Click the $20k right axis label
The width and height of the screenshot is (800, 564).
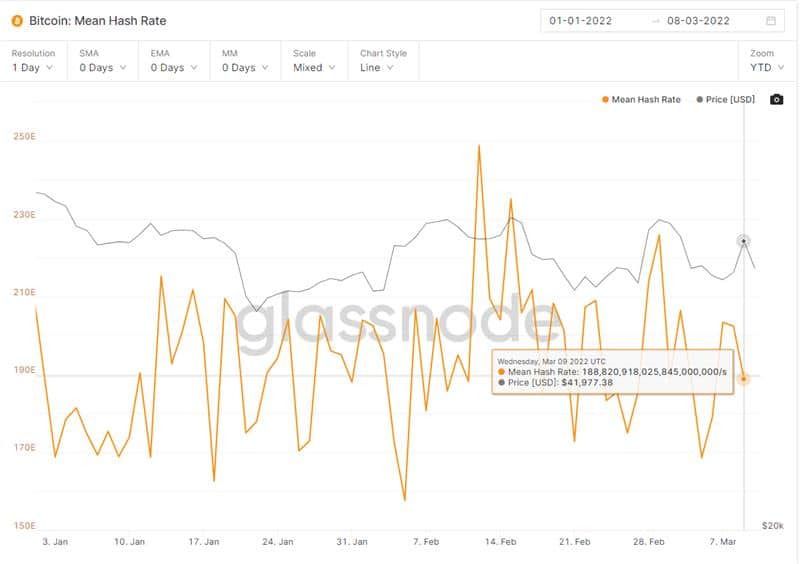click(772, 525)
